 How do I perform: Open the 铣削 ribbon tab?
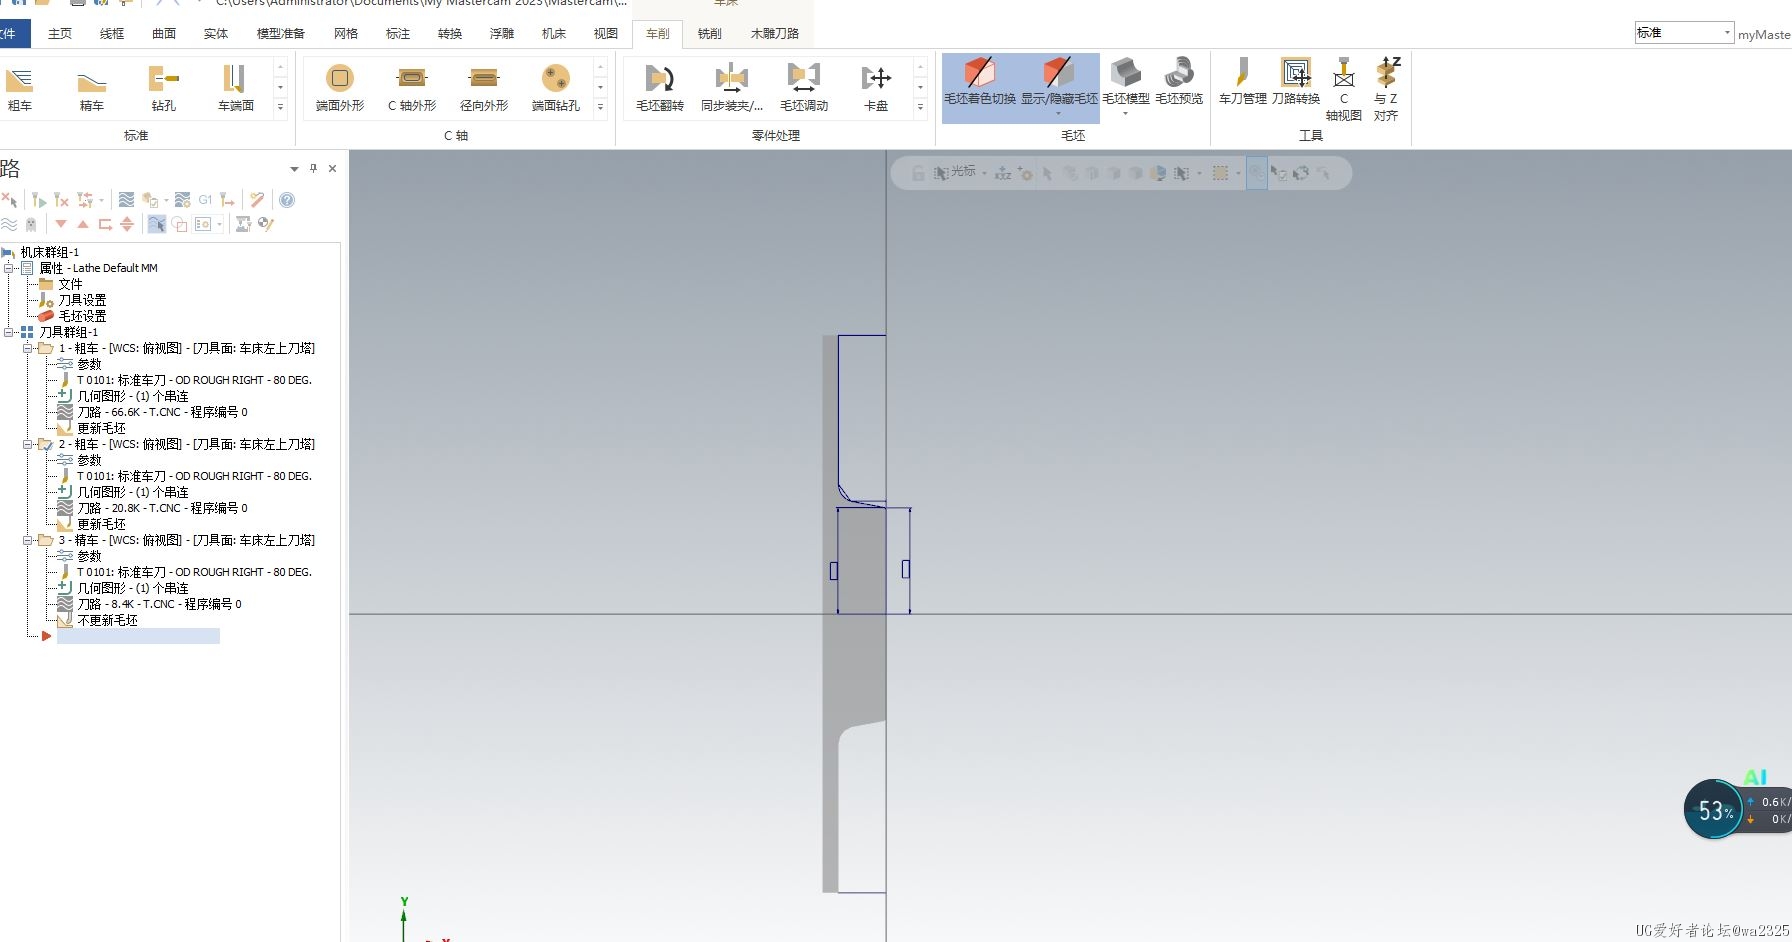[710, 33]
